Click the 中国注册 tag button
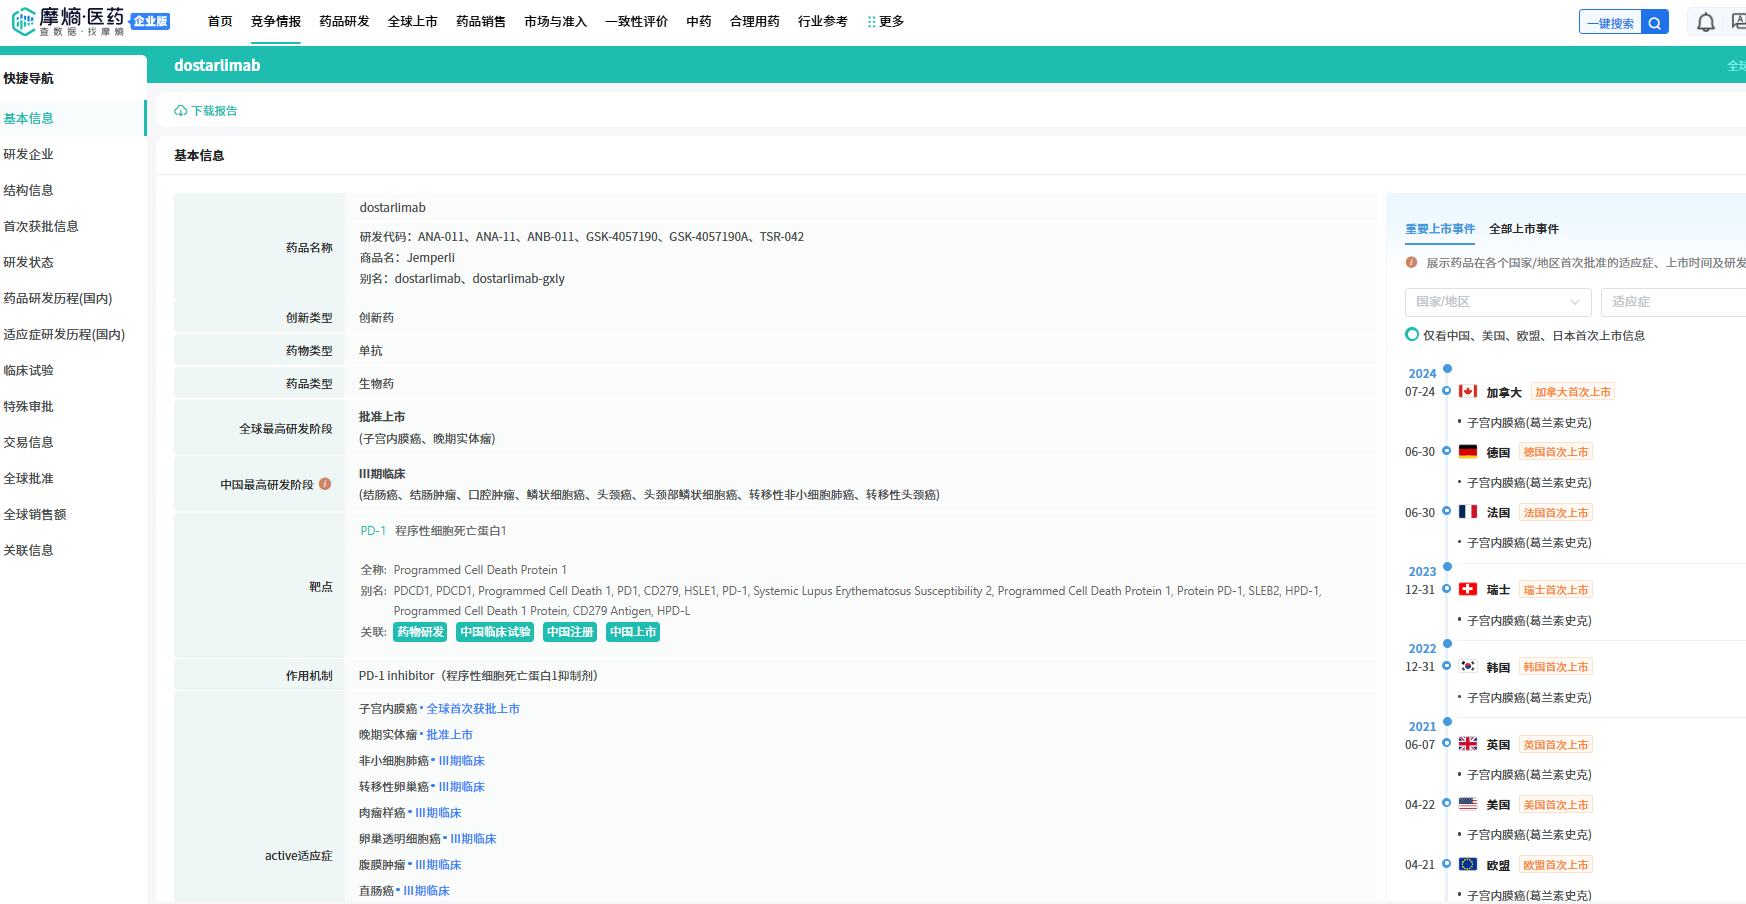Image resolution: width=1746 pixels, height=904 pixels. point(570,632)
